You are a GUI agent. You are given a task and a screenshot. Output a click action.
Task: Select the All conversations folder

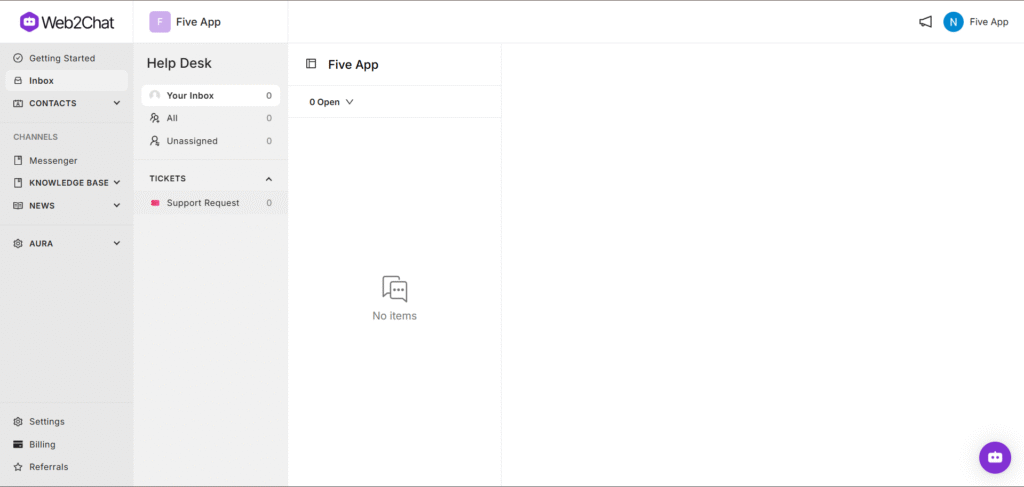210,118
